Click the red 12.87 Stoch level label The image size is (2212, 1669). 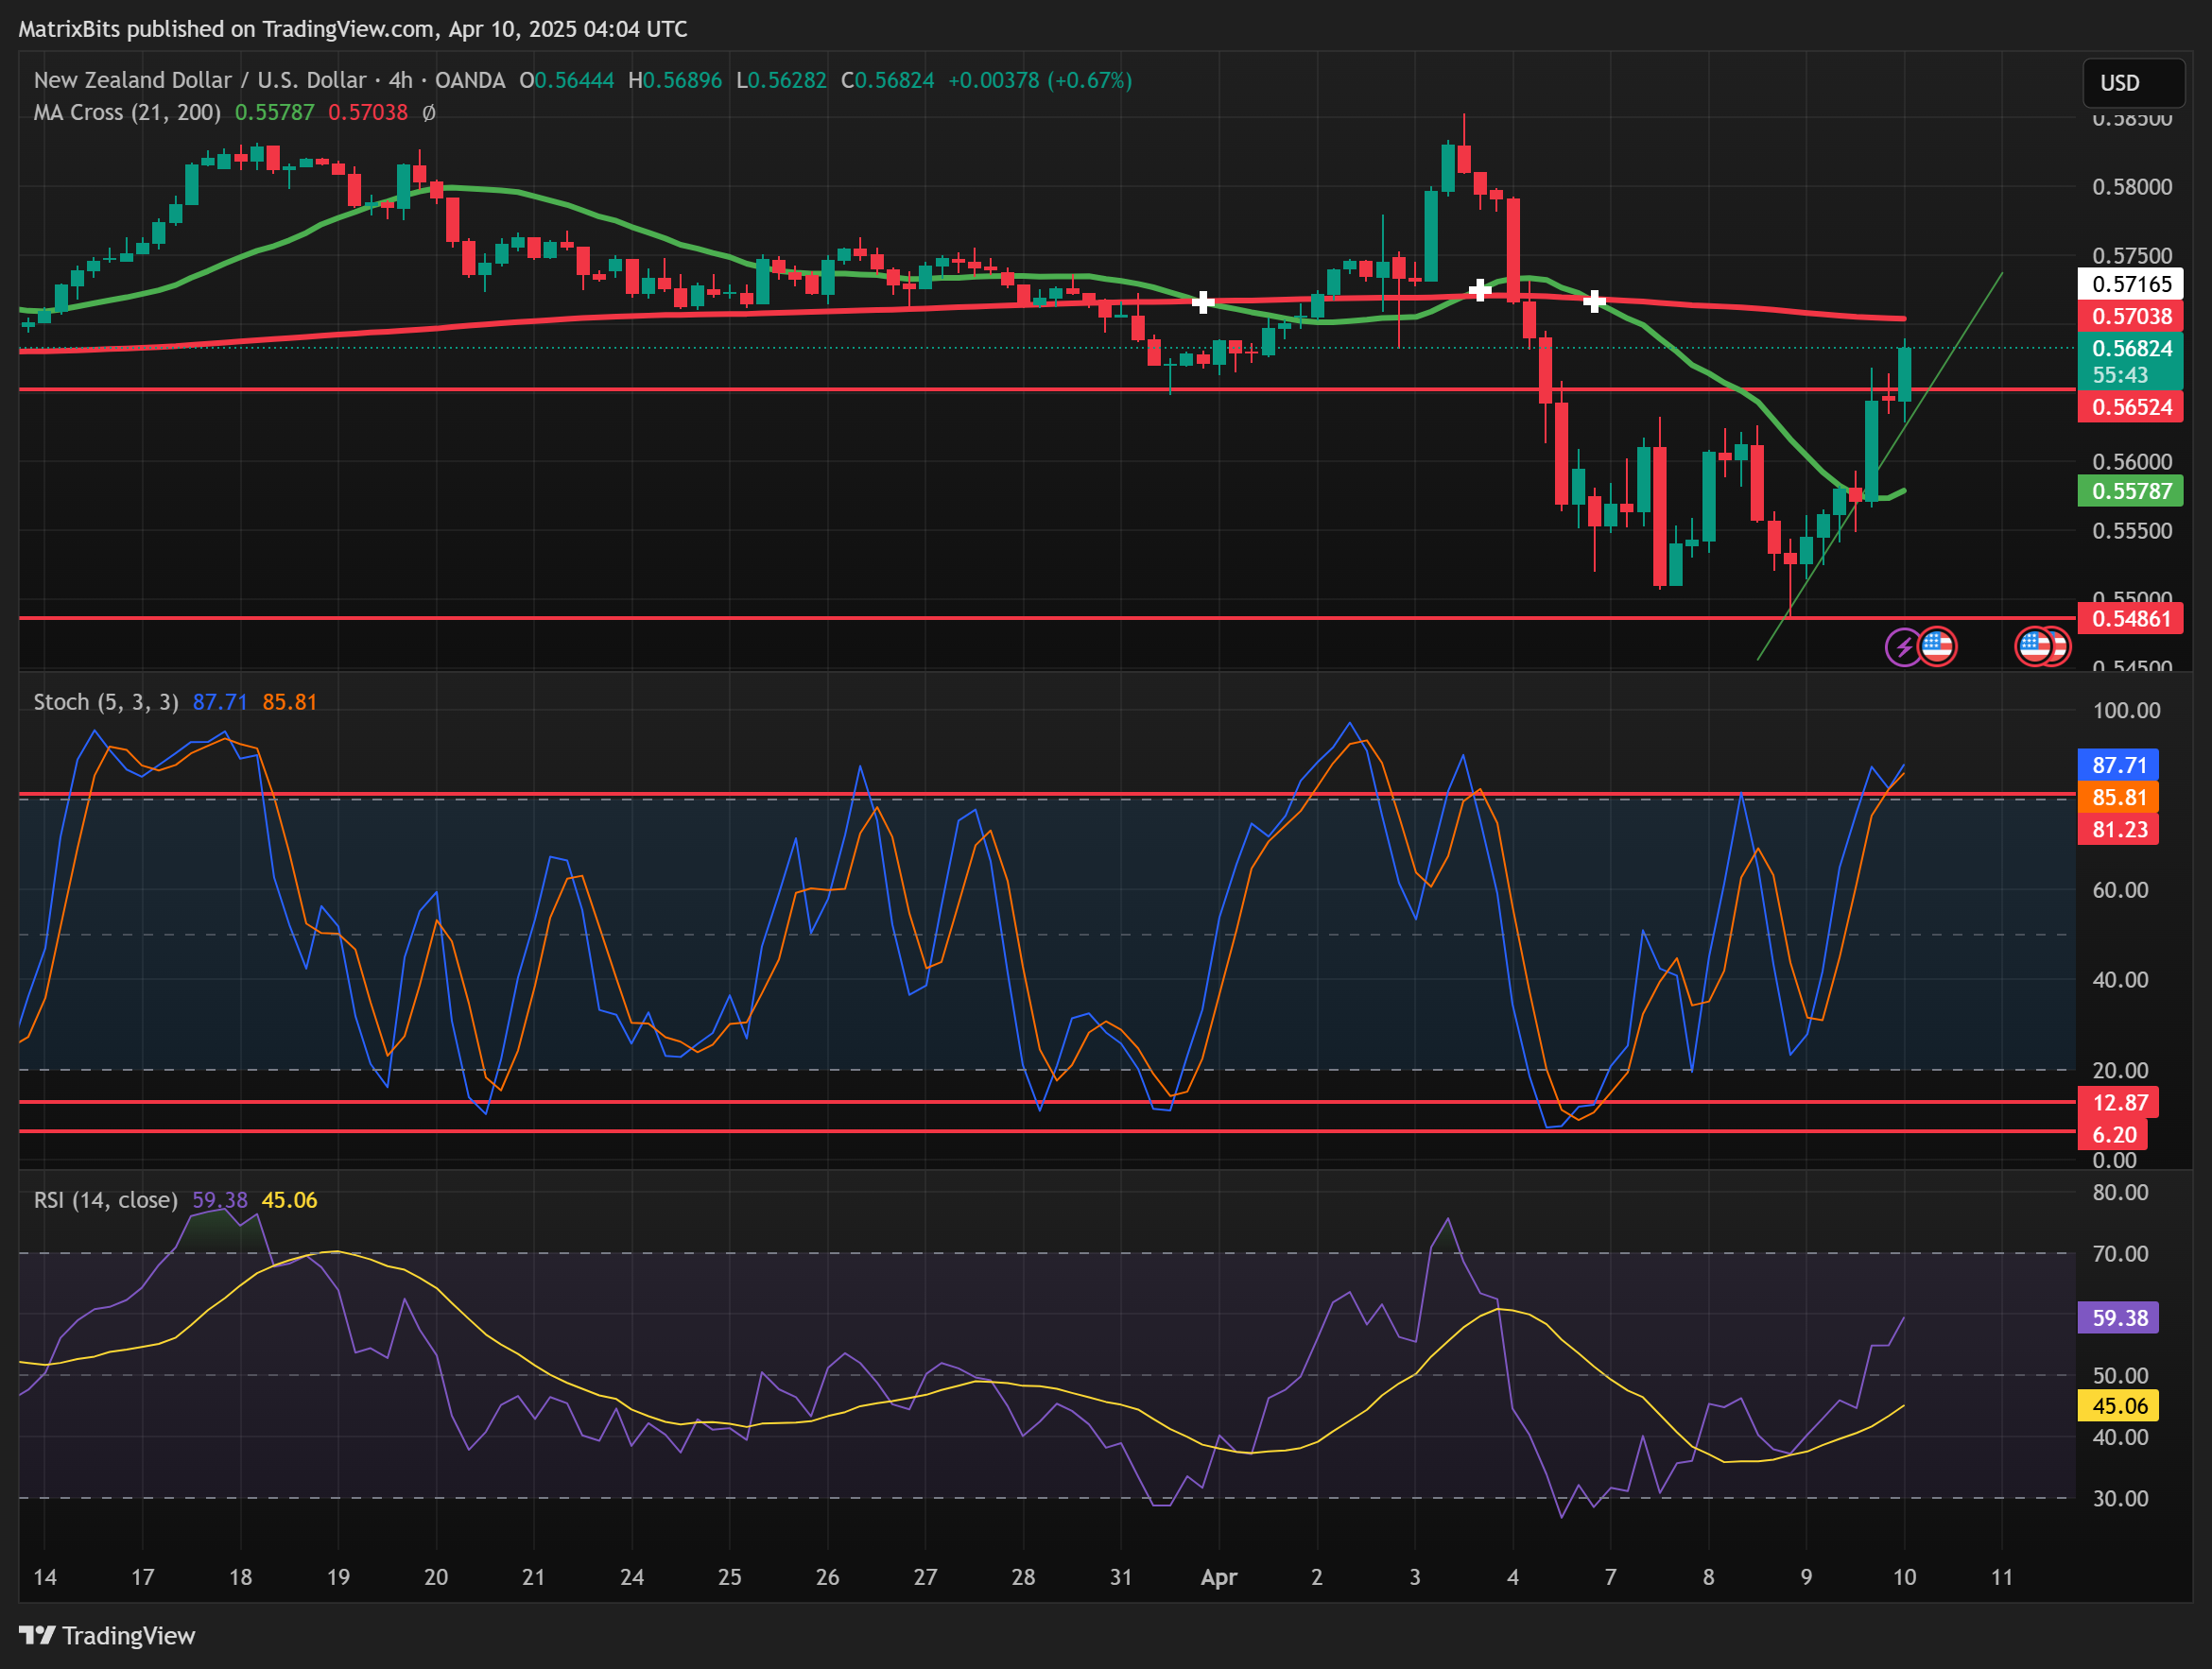(2119, 1103)
